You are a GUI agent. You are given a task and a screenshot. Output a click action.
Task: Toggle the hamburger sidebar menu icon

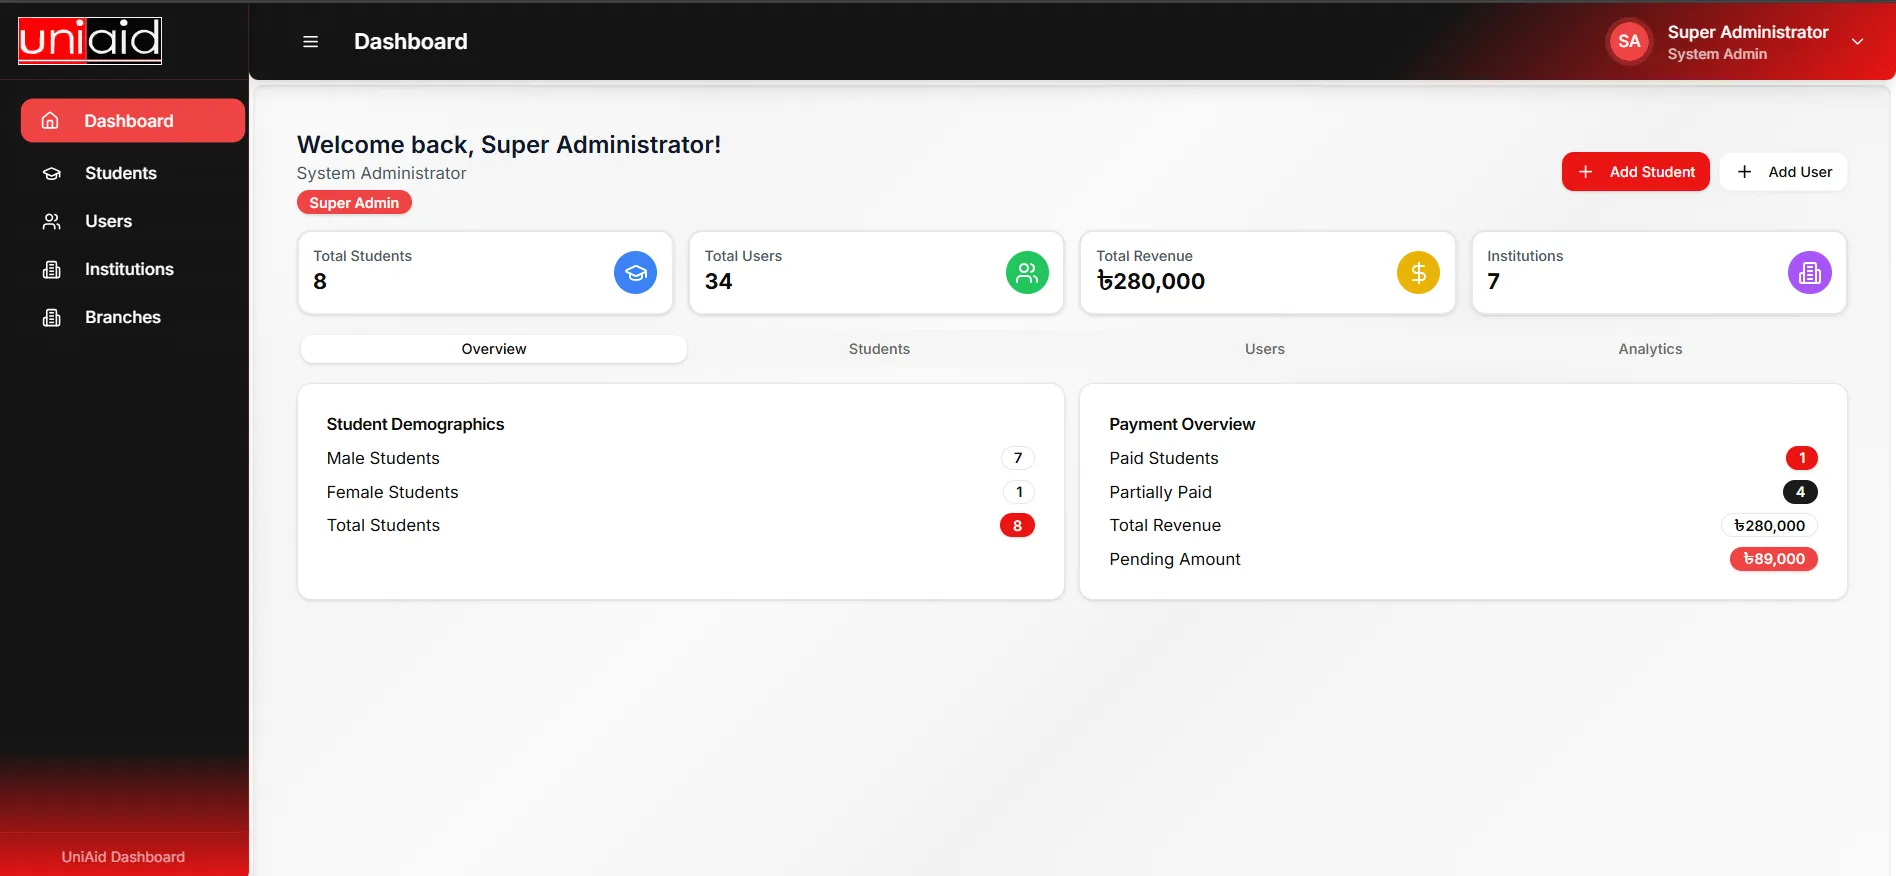(x=310, y=42)
